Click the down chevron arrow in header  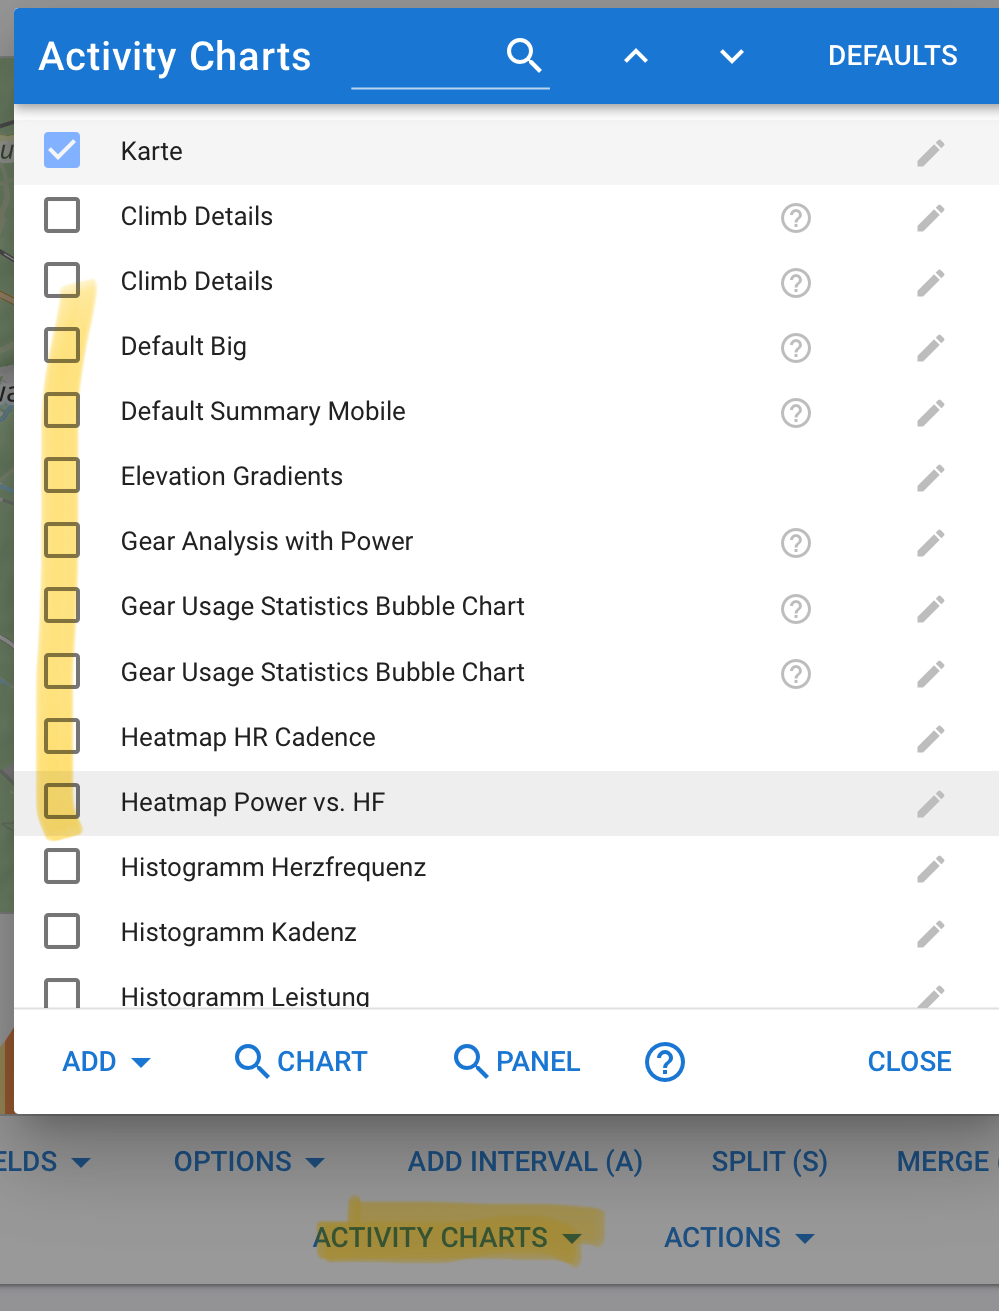pos(732,57)
